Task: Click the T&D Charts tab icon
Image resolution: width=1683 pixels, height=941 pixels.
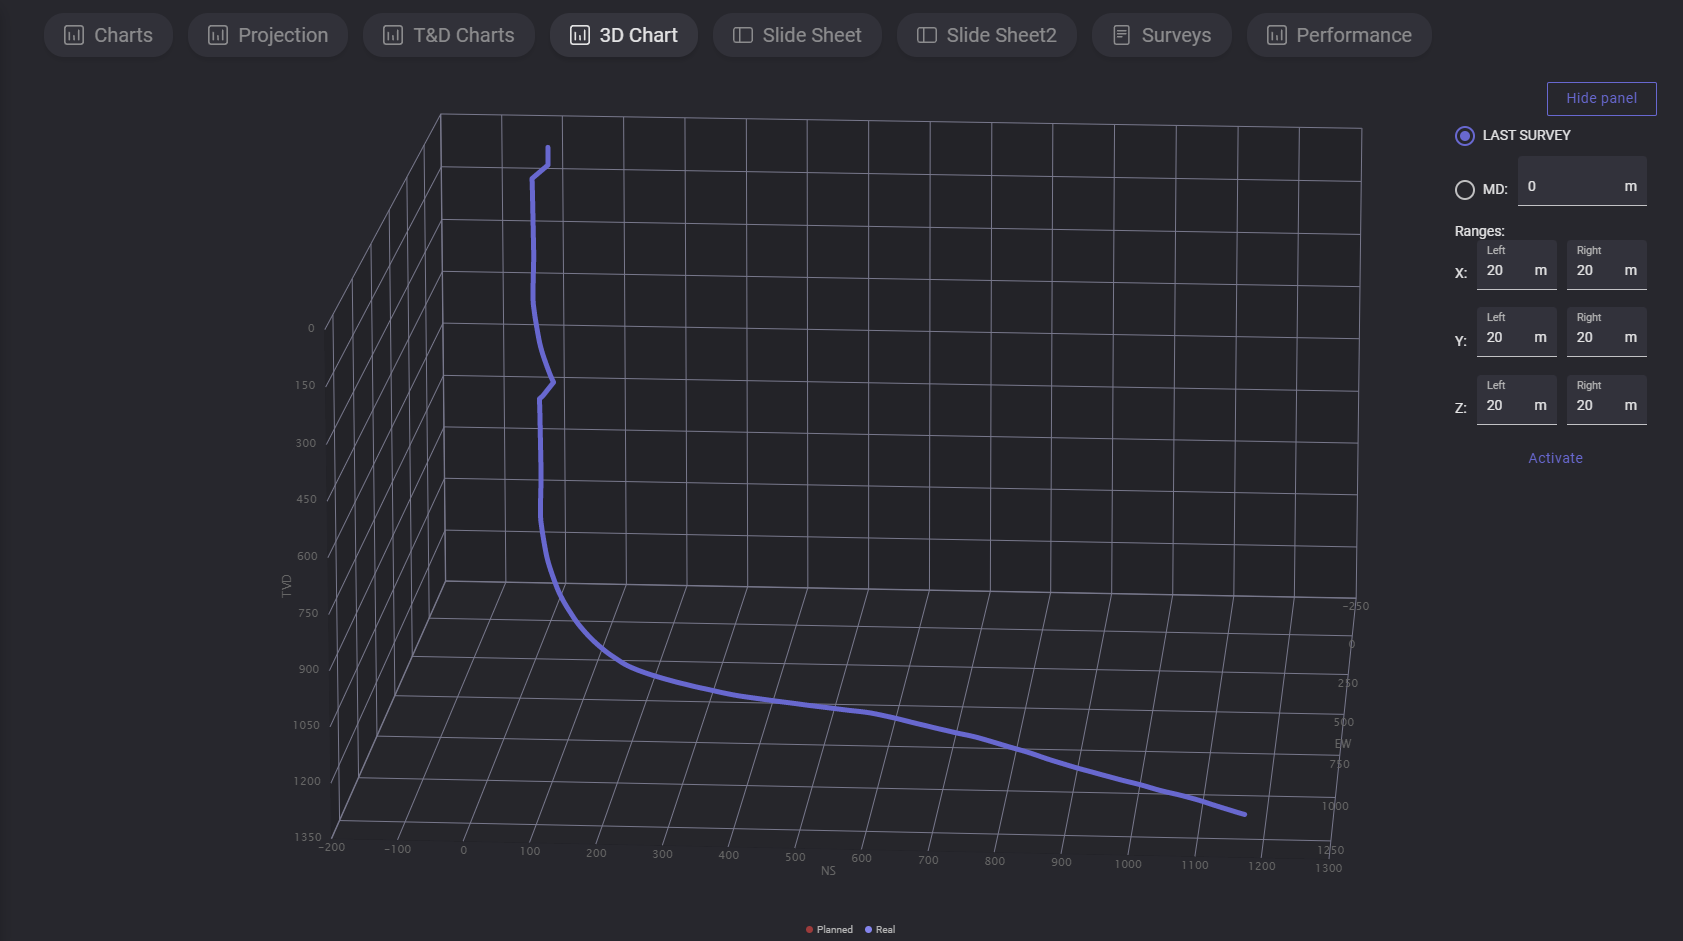Action: [x=393, y=35]
